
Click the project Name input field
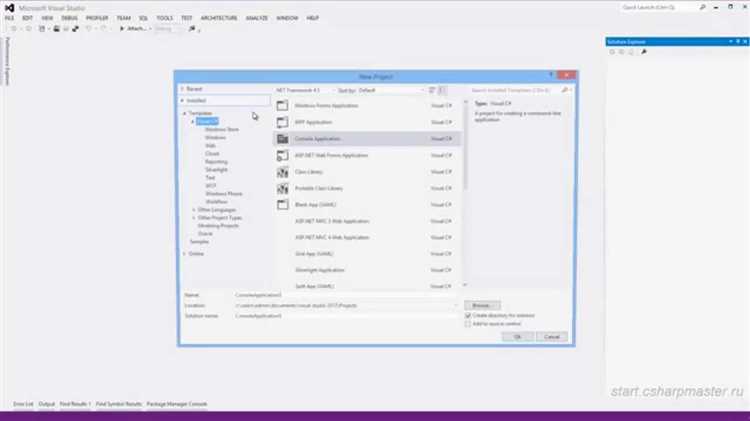[x=344, y=295]
